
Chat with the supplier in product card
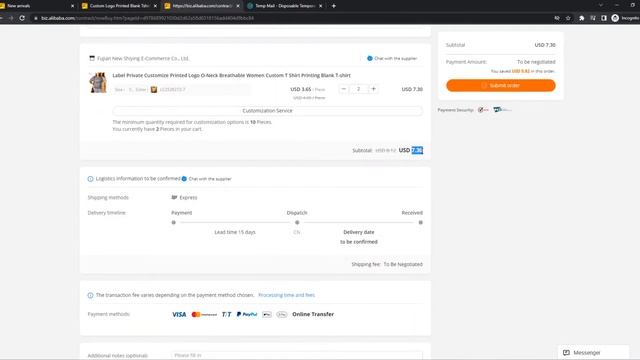[x=392, y=58]
